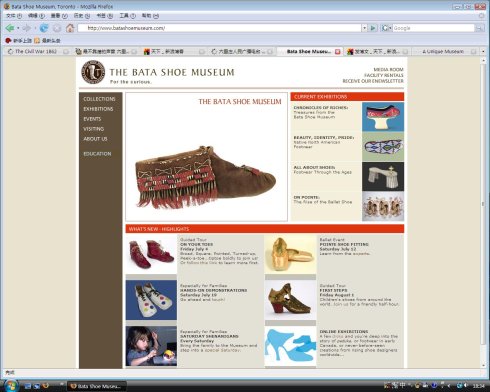Click the green Go arrow by the address bar

pyautogui.click(x=373, y=28)
